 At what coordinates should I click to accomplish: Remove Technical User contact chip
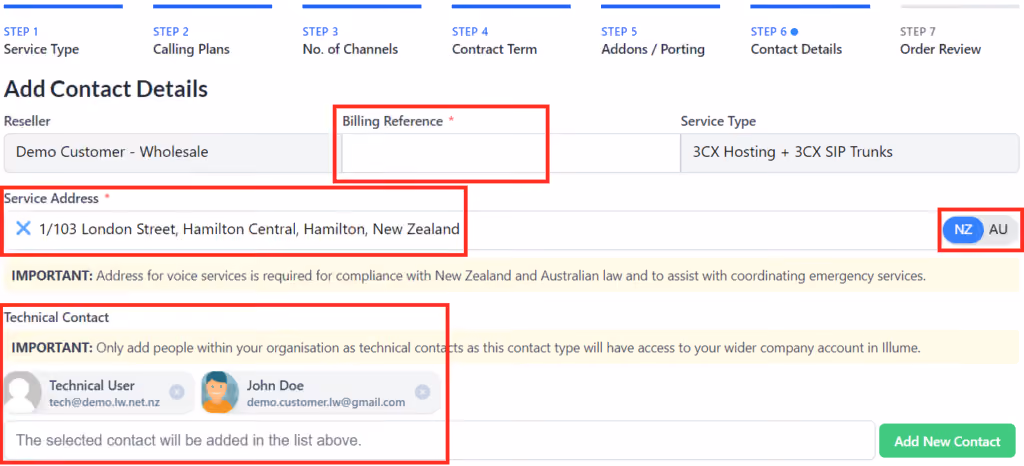pos(176,392)
